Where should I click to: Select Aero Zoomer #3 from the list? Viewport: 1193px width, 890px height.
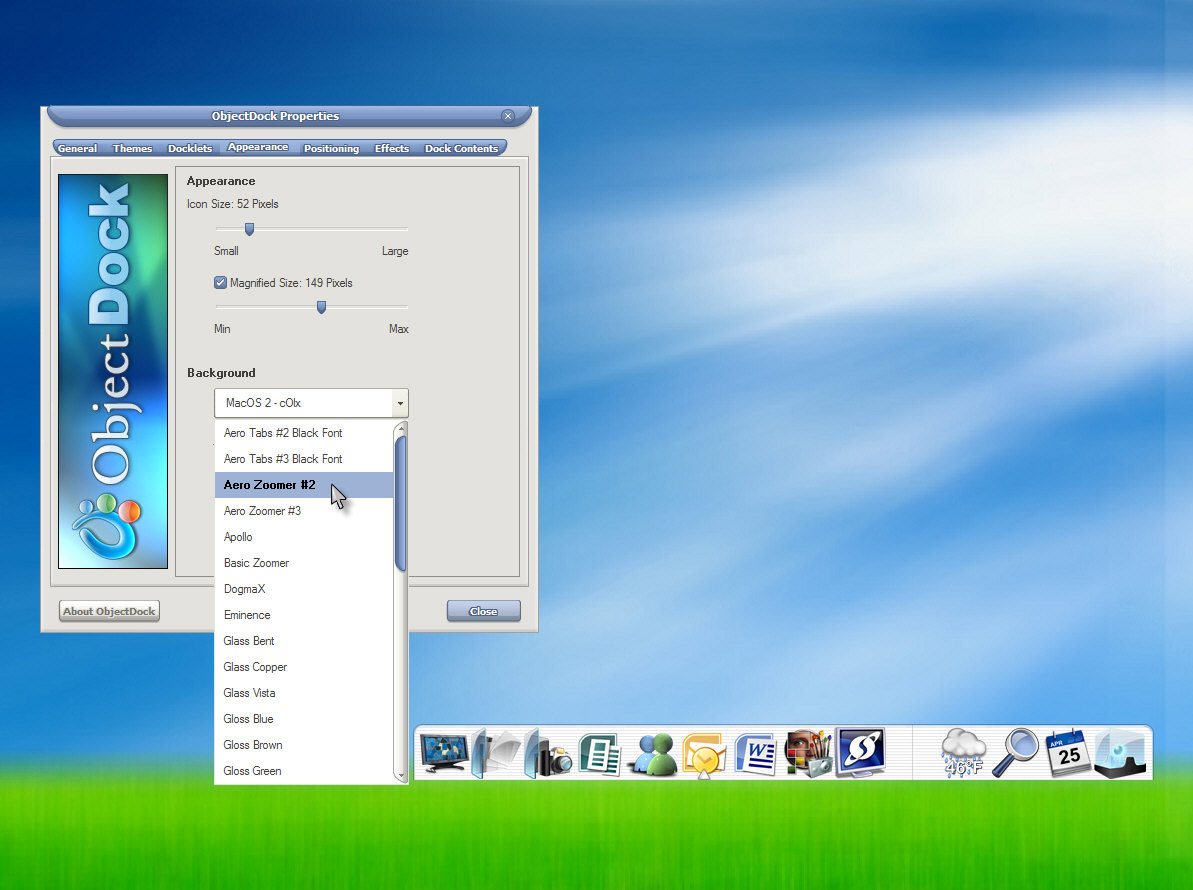pyautogui.click(x=304, y=510)
